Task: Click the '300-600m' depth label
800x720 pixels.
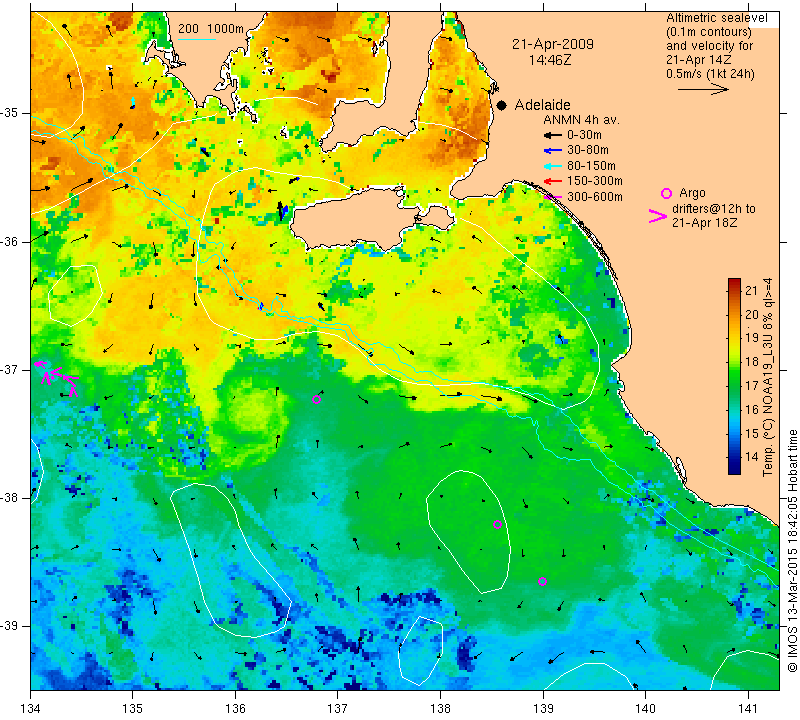Action: point(595,197)
